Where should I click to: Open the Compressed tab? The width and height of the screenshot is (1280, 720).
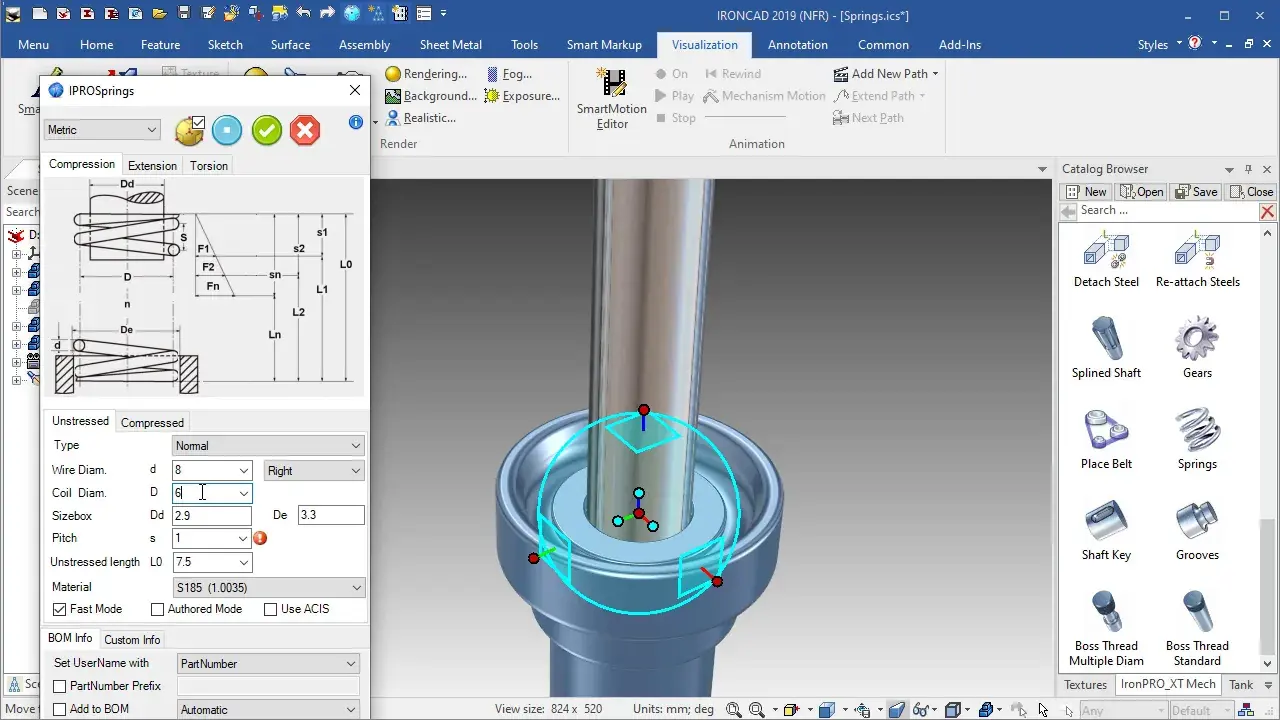click(x=152, y=423)
